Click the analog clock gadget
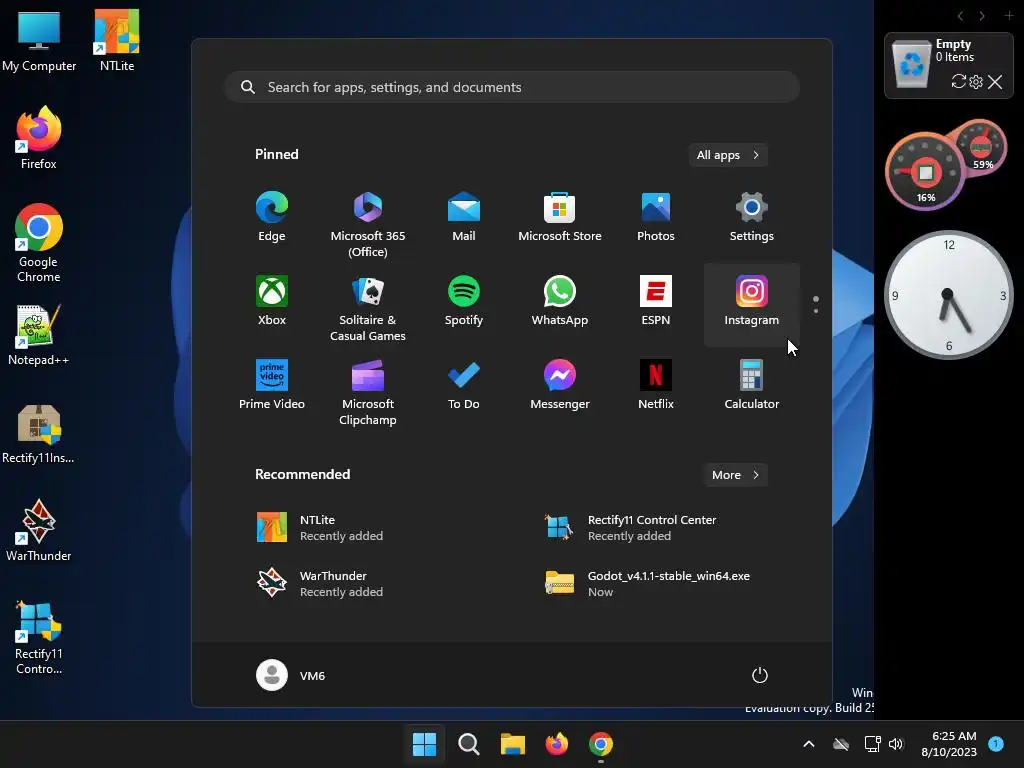 click(x=949, y=295)
